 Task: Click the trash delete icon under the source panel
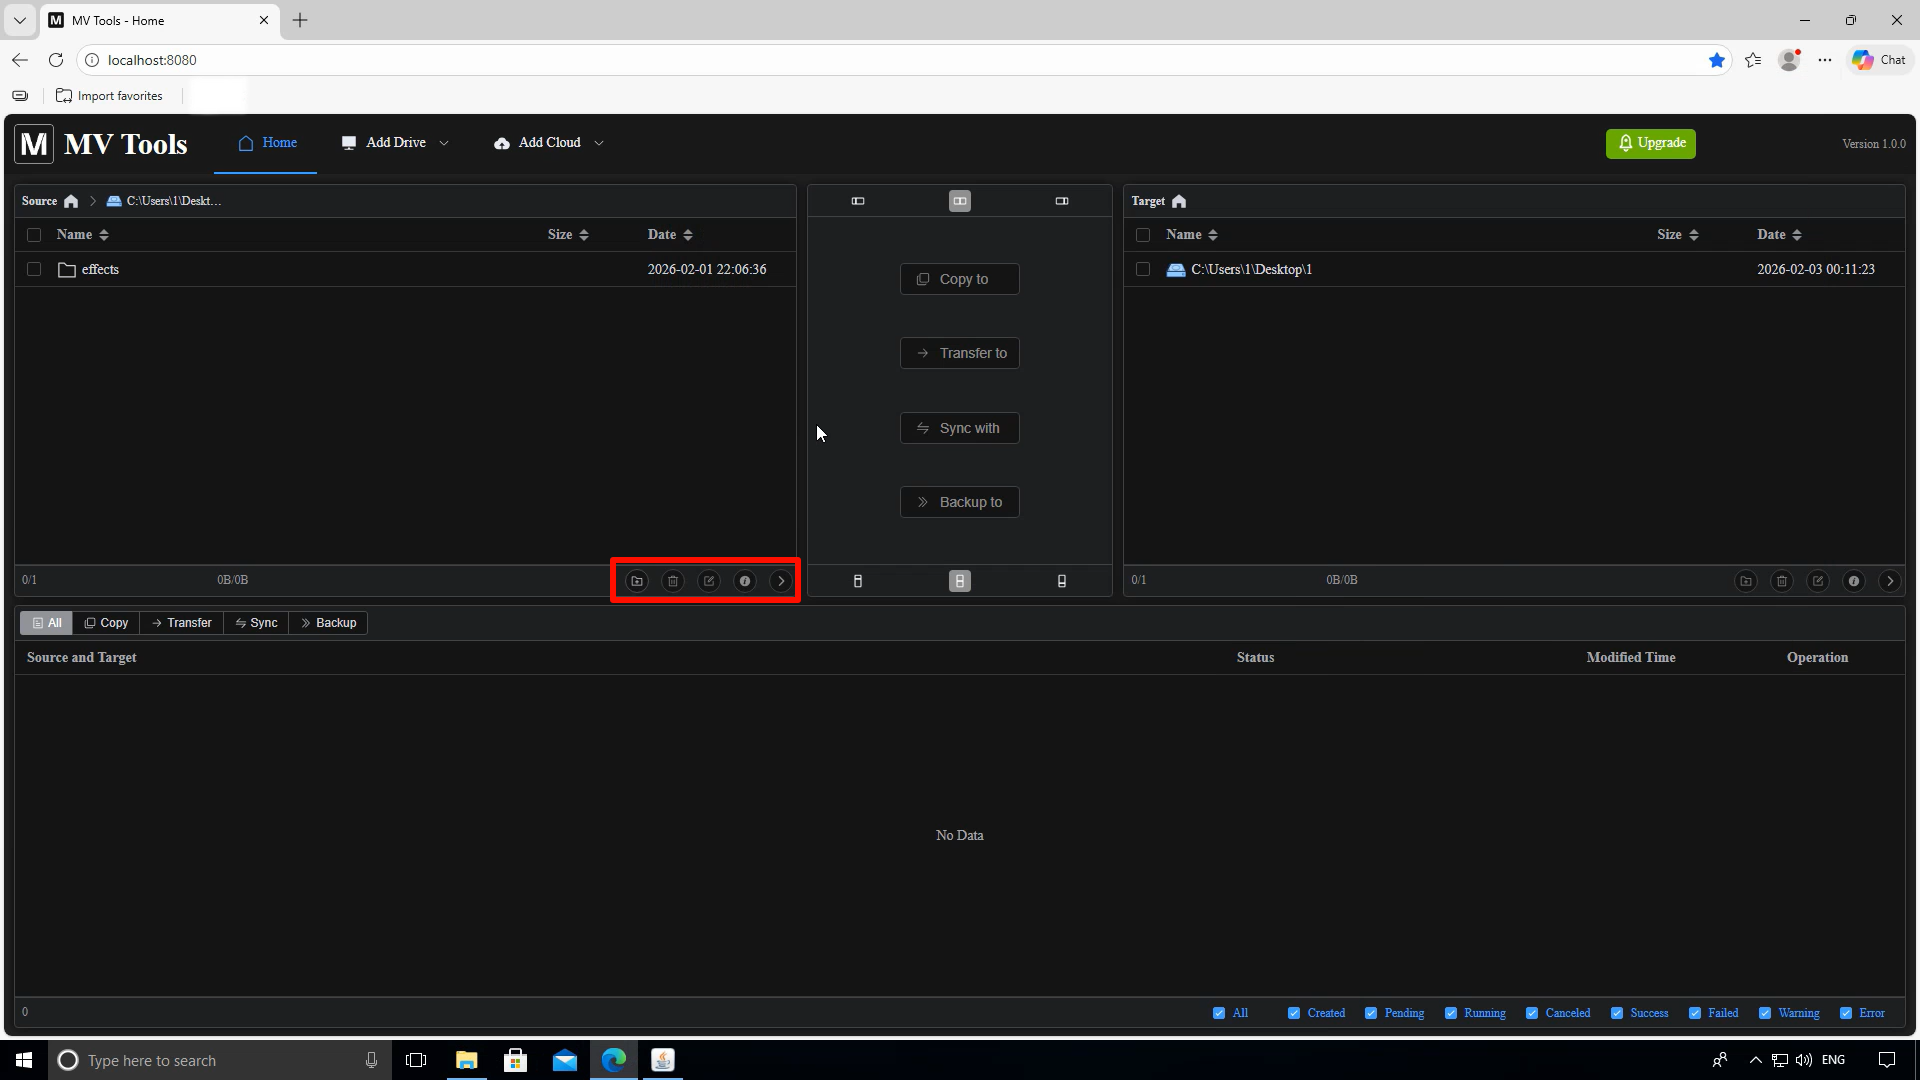[x=673, y=580]
